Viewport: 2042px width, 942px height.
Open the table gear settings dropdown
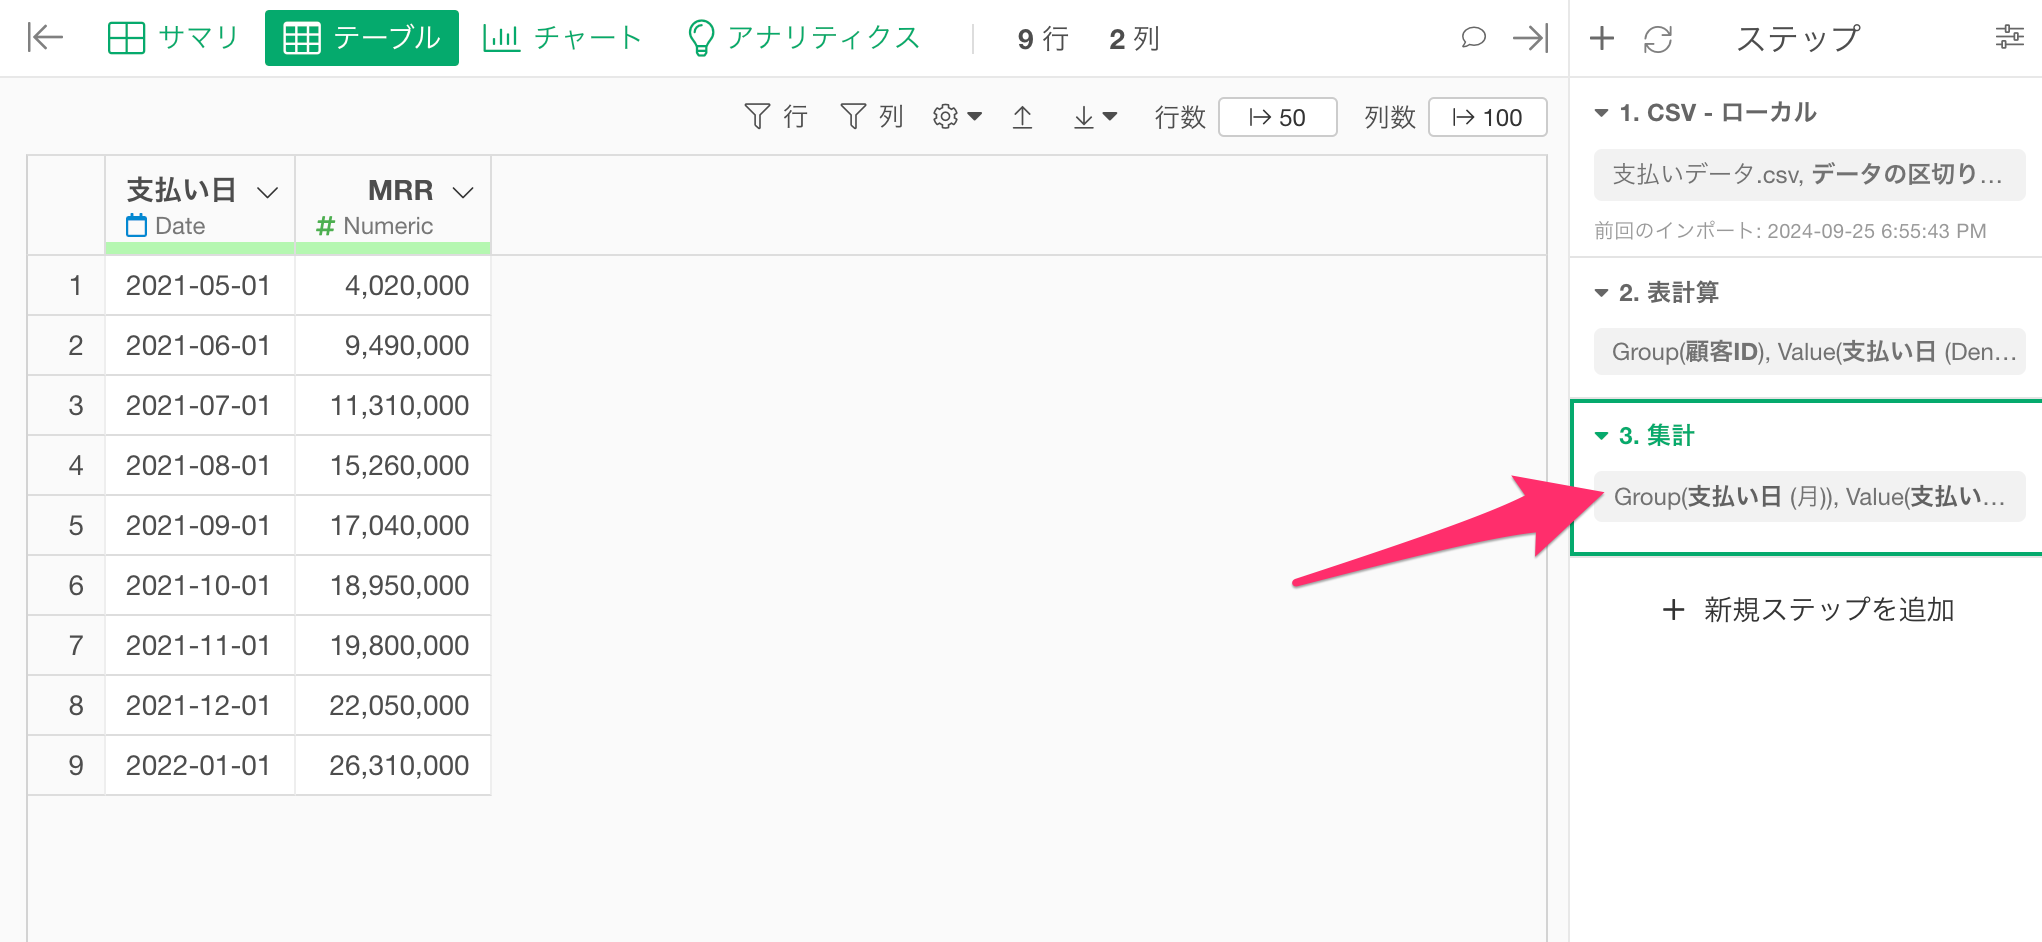click(957, 117)
